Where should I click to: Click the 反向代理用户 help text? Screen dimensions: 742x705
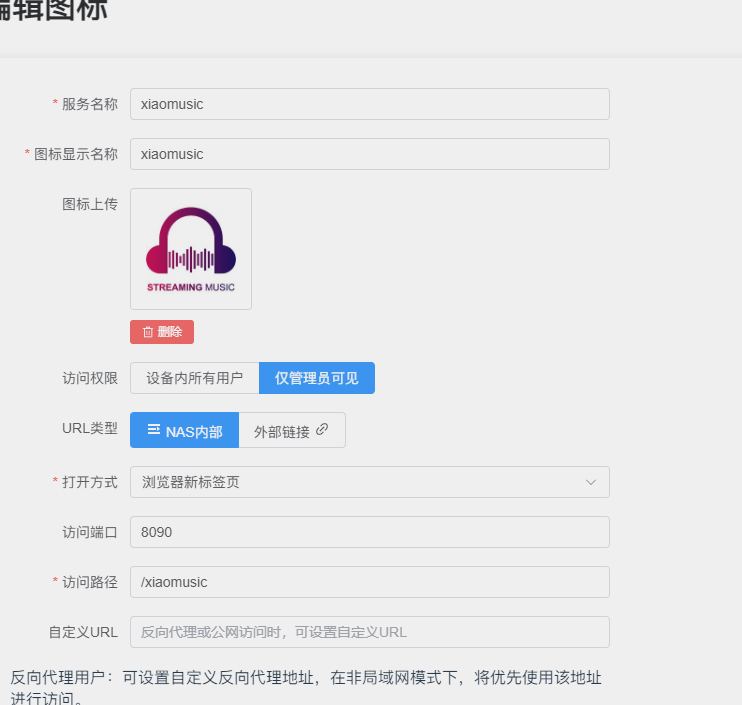(x=306, y=687)
